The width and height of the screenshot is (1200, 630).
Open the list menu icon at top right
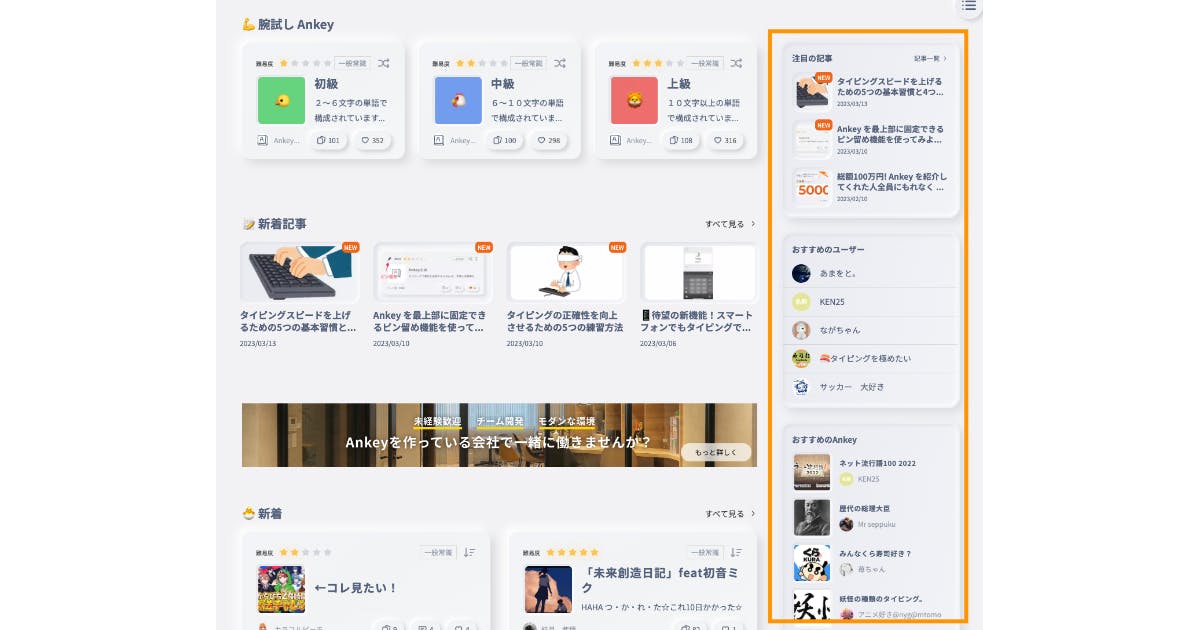coord(968,6)
